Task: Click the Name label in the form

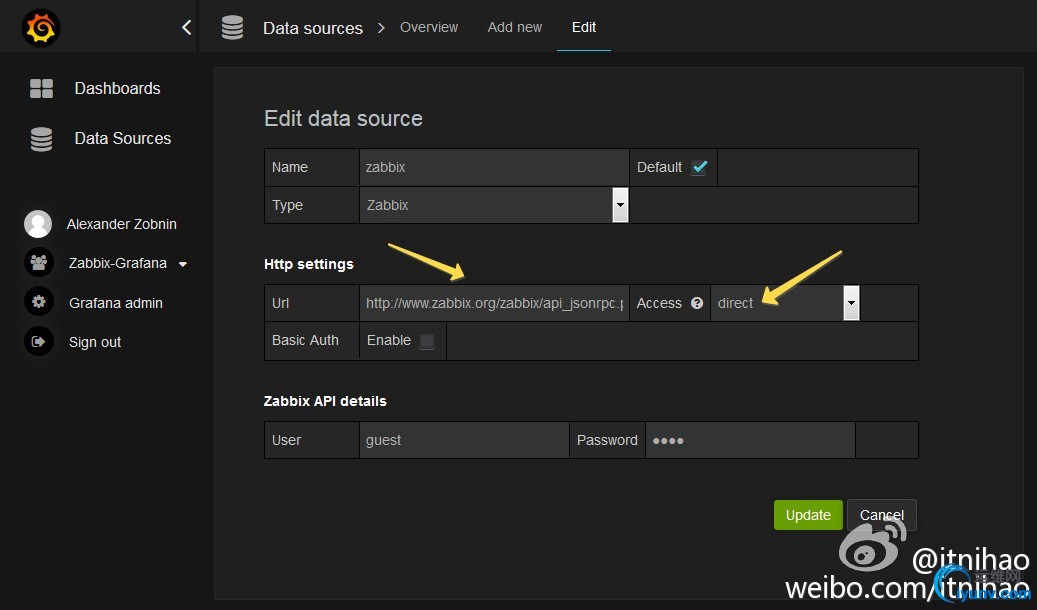Action: point(290,167)
